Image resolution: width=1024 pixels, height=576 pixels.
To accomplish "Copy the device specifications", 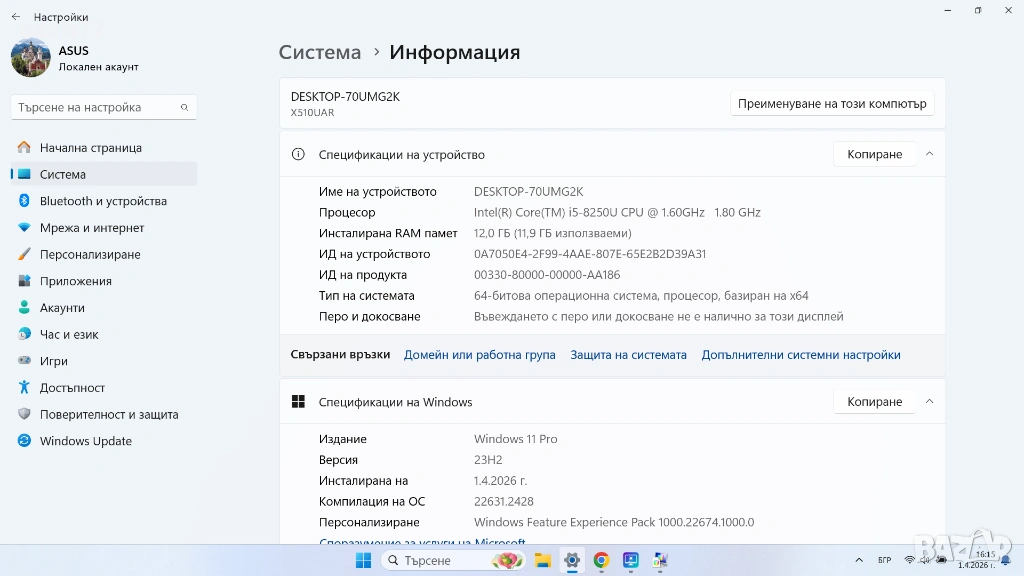I will 874,154.
